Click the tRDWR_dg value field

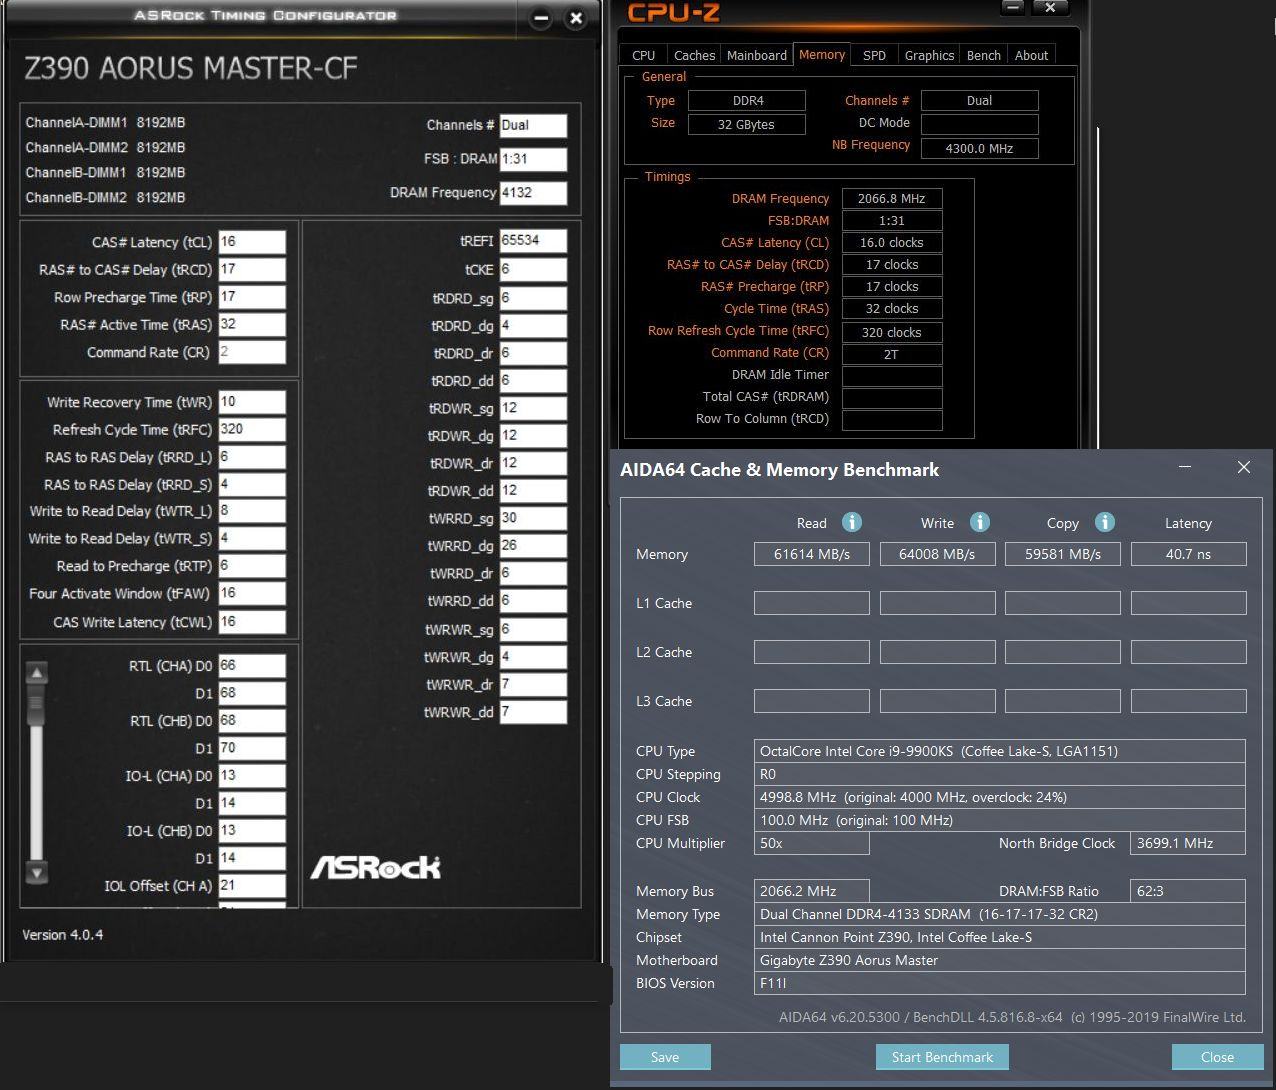tap(533, 436)
